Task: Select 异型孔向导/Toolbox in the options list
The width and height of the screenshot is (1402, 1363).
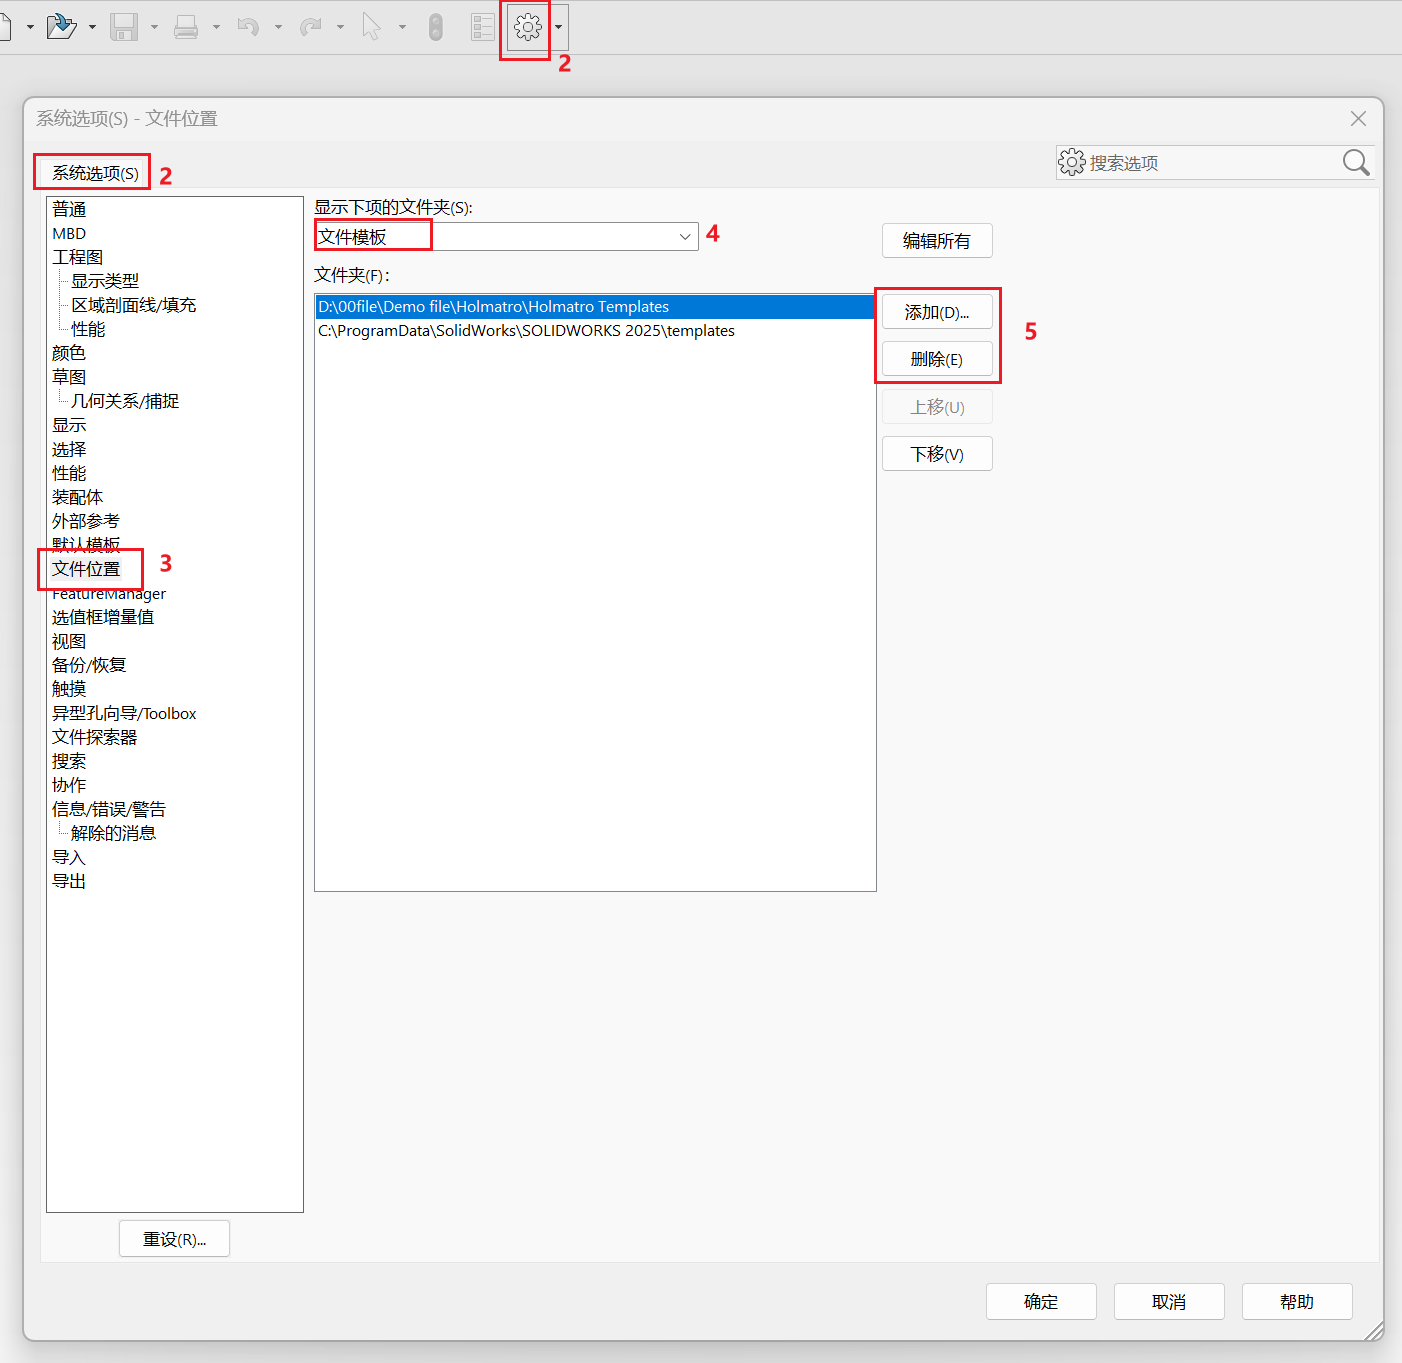Action: (x=124, y=713)
